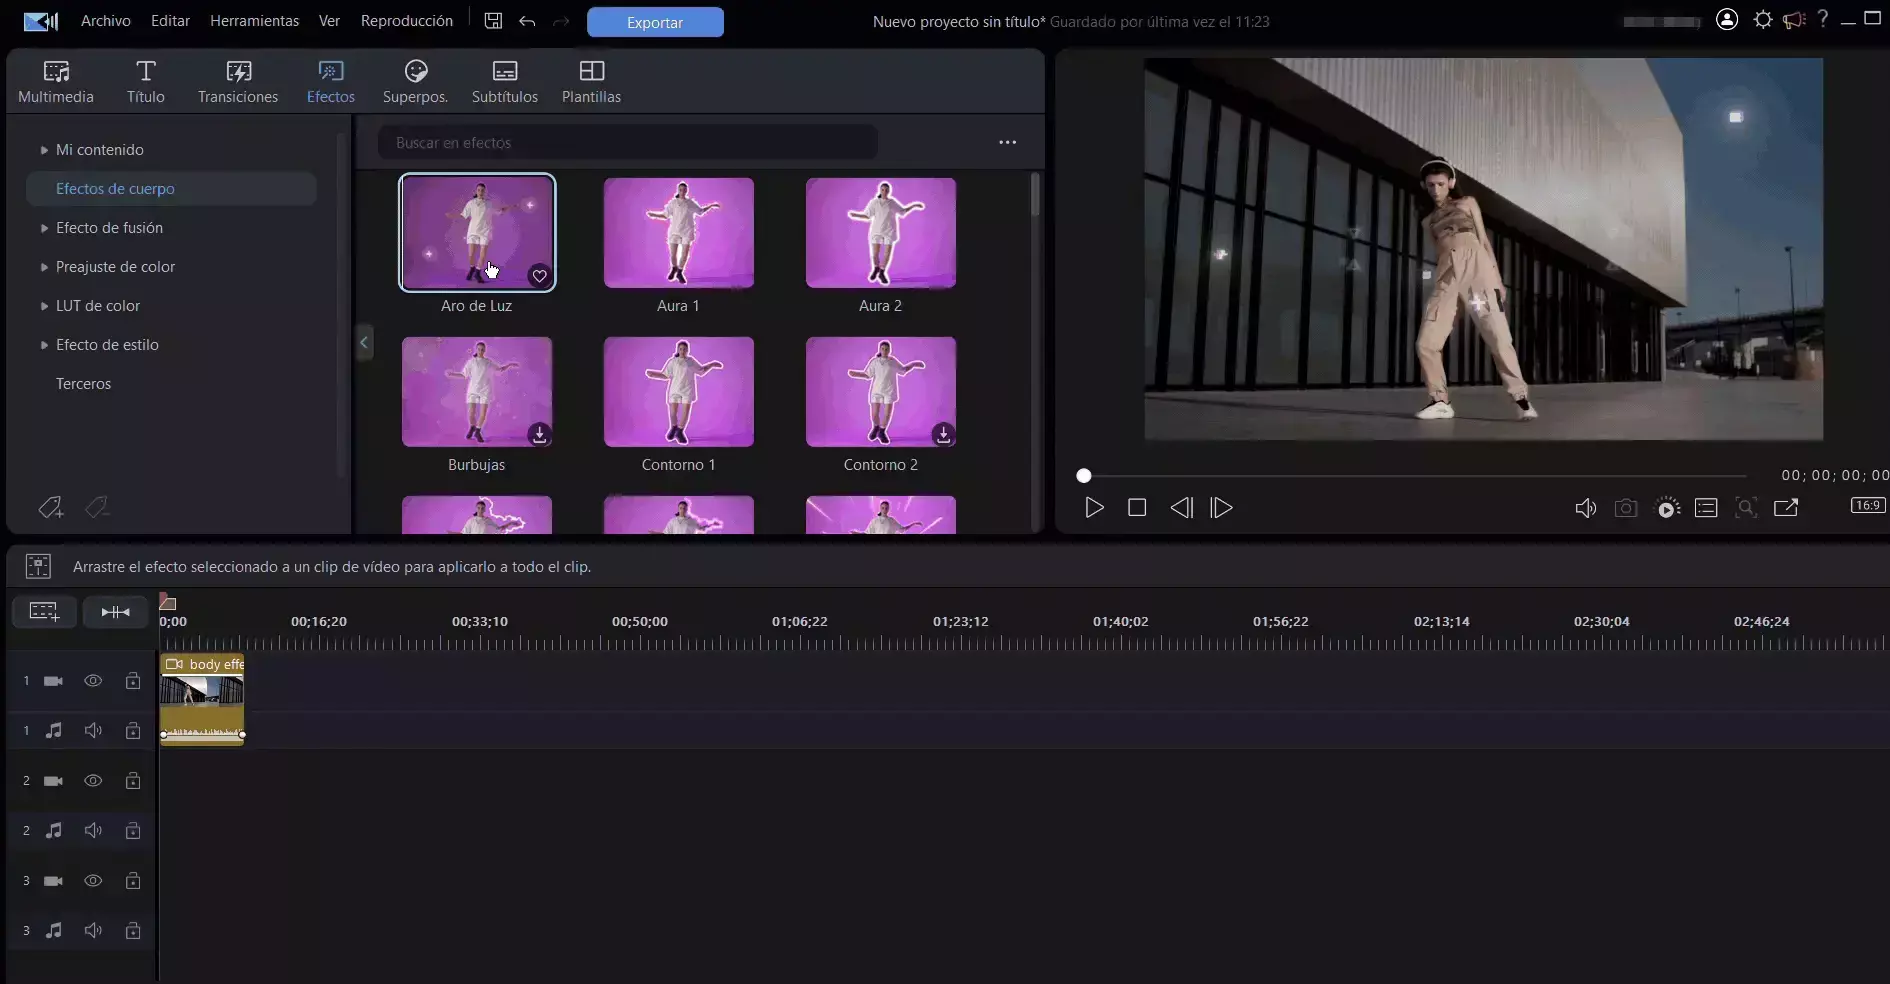The height and width of the screenshot is (984, 1890).
Task: Open the Multimedia panel
Action: pyautogui.click(x=55, y=80)
